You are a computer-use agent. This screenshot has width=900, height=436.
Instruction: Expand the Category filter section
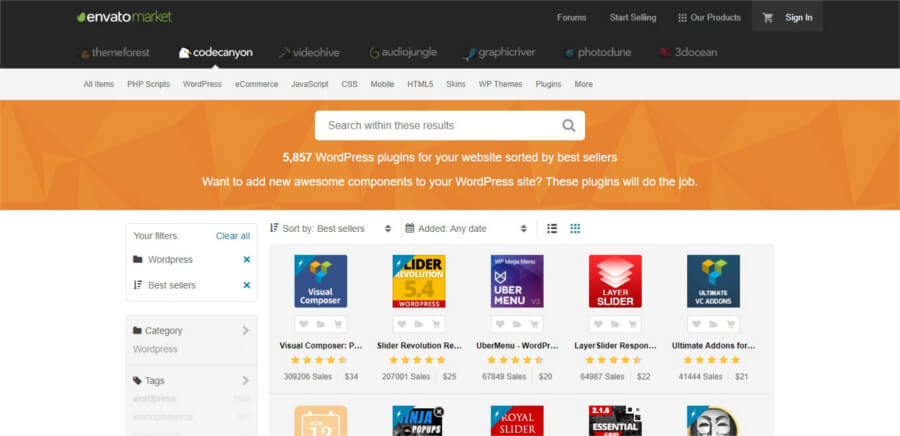click(x=245, y=331)
